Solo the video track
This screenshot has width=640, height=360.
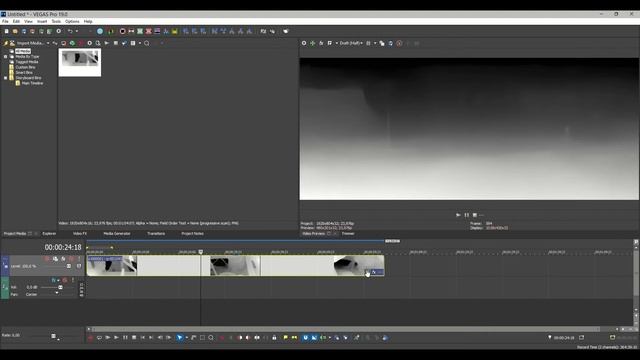coord(79,259)
